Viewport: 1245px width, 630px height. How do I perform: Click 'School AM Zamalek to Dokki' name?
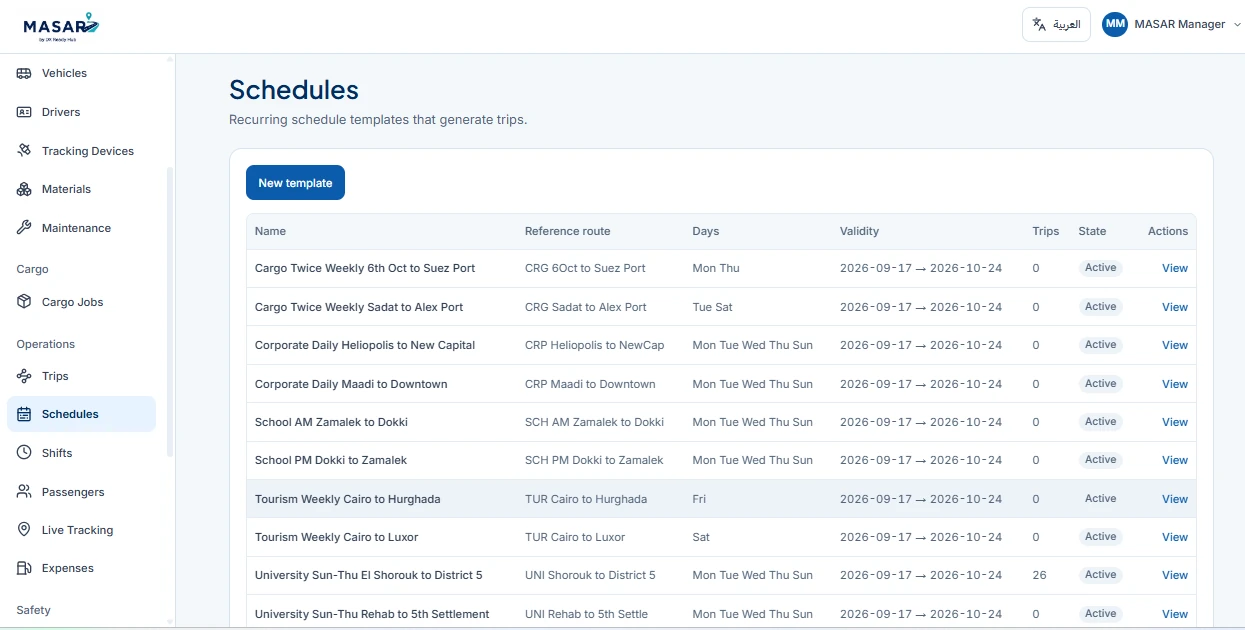[331, 422]
